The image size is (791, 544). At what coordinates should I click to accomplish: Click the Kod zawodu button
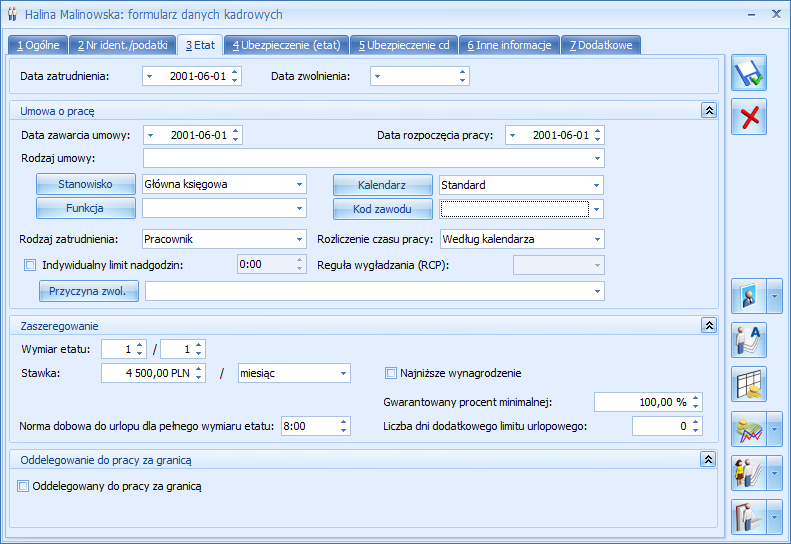tap(382, 209)
